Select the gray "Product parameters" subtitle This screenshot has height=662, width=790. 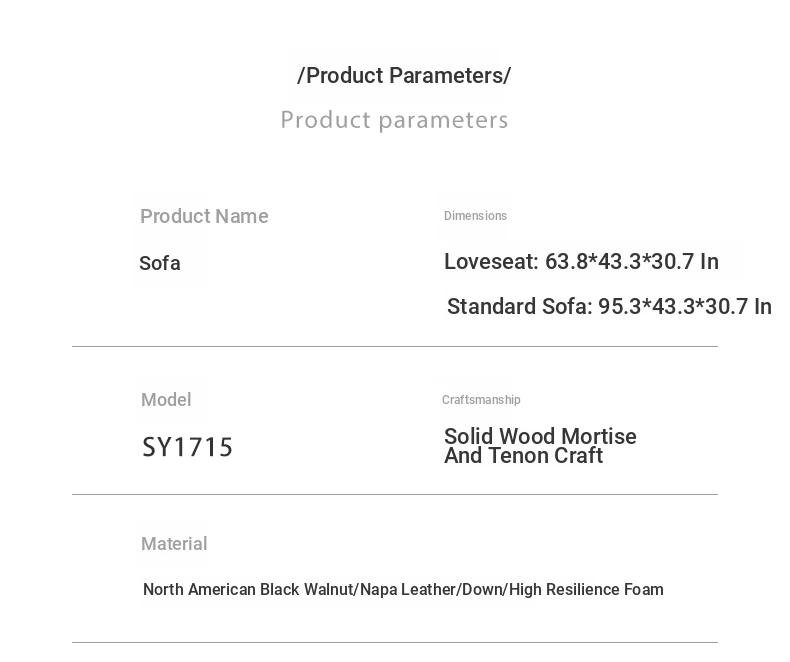[x=394, y=120]
